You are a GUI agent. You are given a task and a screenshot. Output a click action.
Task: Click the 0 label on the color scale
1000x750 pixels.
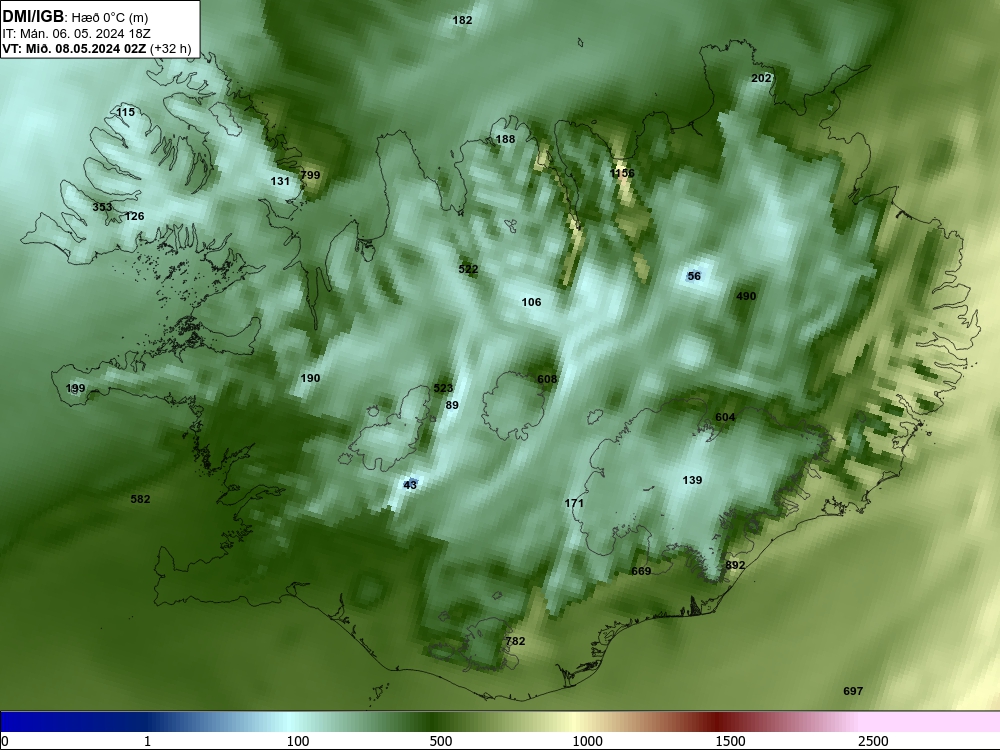click(5, 741)
